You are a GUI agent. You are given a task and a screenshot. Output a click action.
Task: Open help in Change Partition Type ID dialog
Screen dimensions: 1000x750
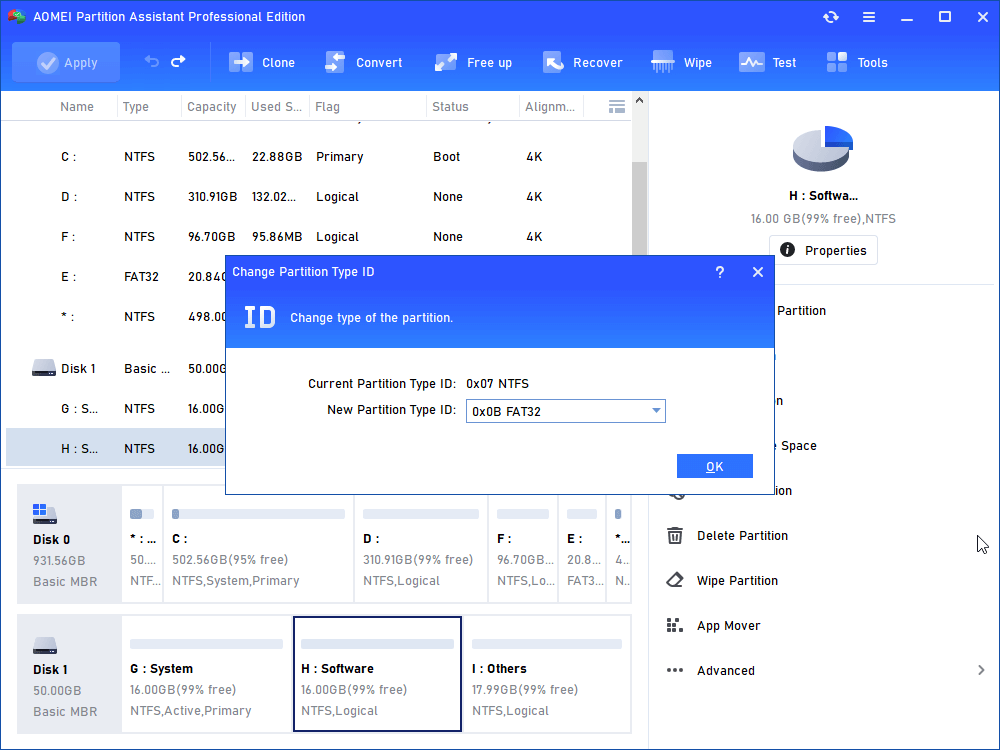click(x=719, y=272)
